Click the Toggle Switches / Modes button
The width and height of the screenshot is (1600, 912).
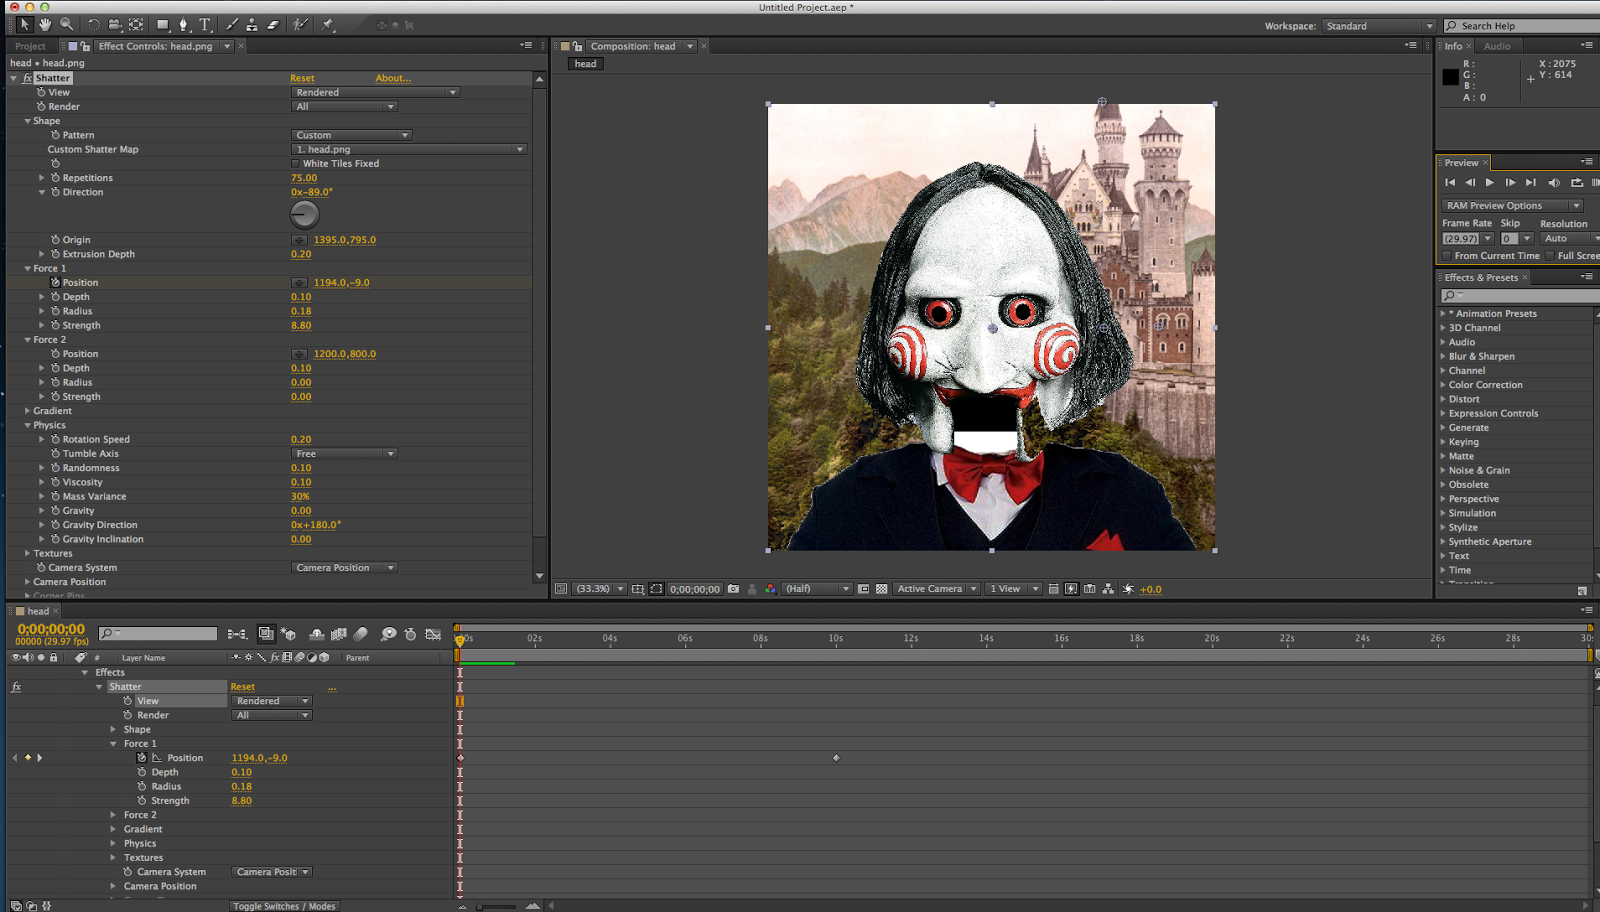pos(284,906)
